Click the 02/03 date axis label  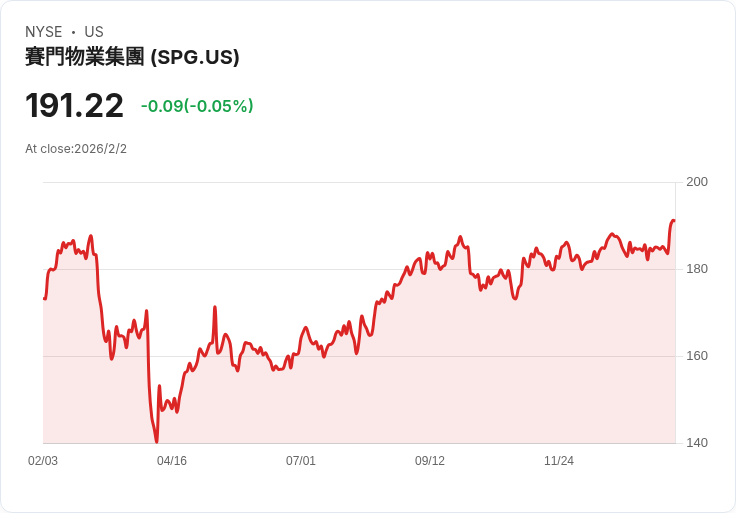pyautogui.click(x=43, y=461)
